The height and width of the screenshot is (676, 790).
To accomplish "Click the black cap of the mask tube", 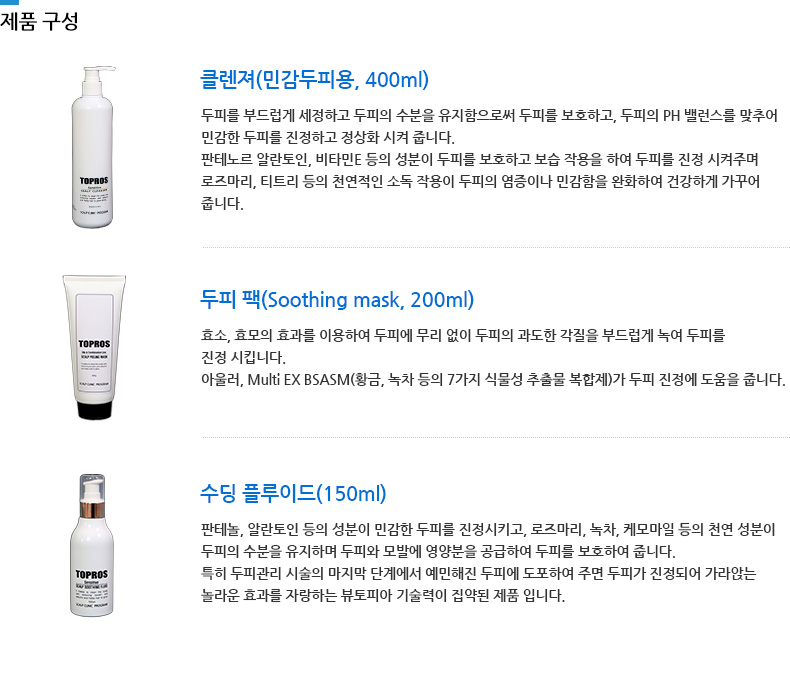I will [94, 411].
